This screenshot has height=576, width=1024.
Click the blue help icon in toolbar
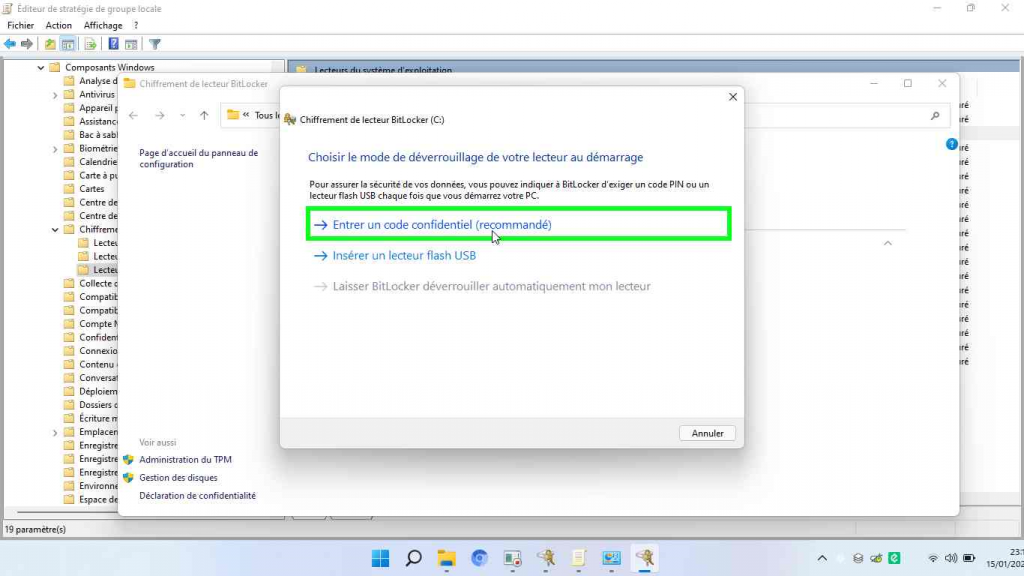coord(114,44)
